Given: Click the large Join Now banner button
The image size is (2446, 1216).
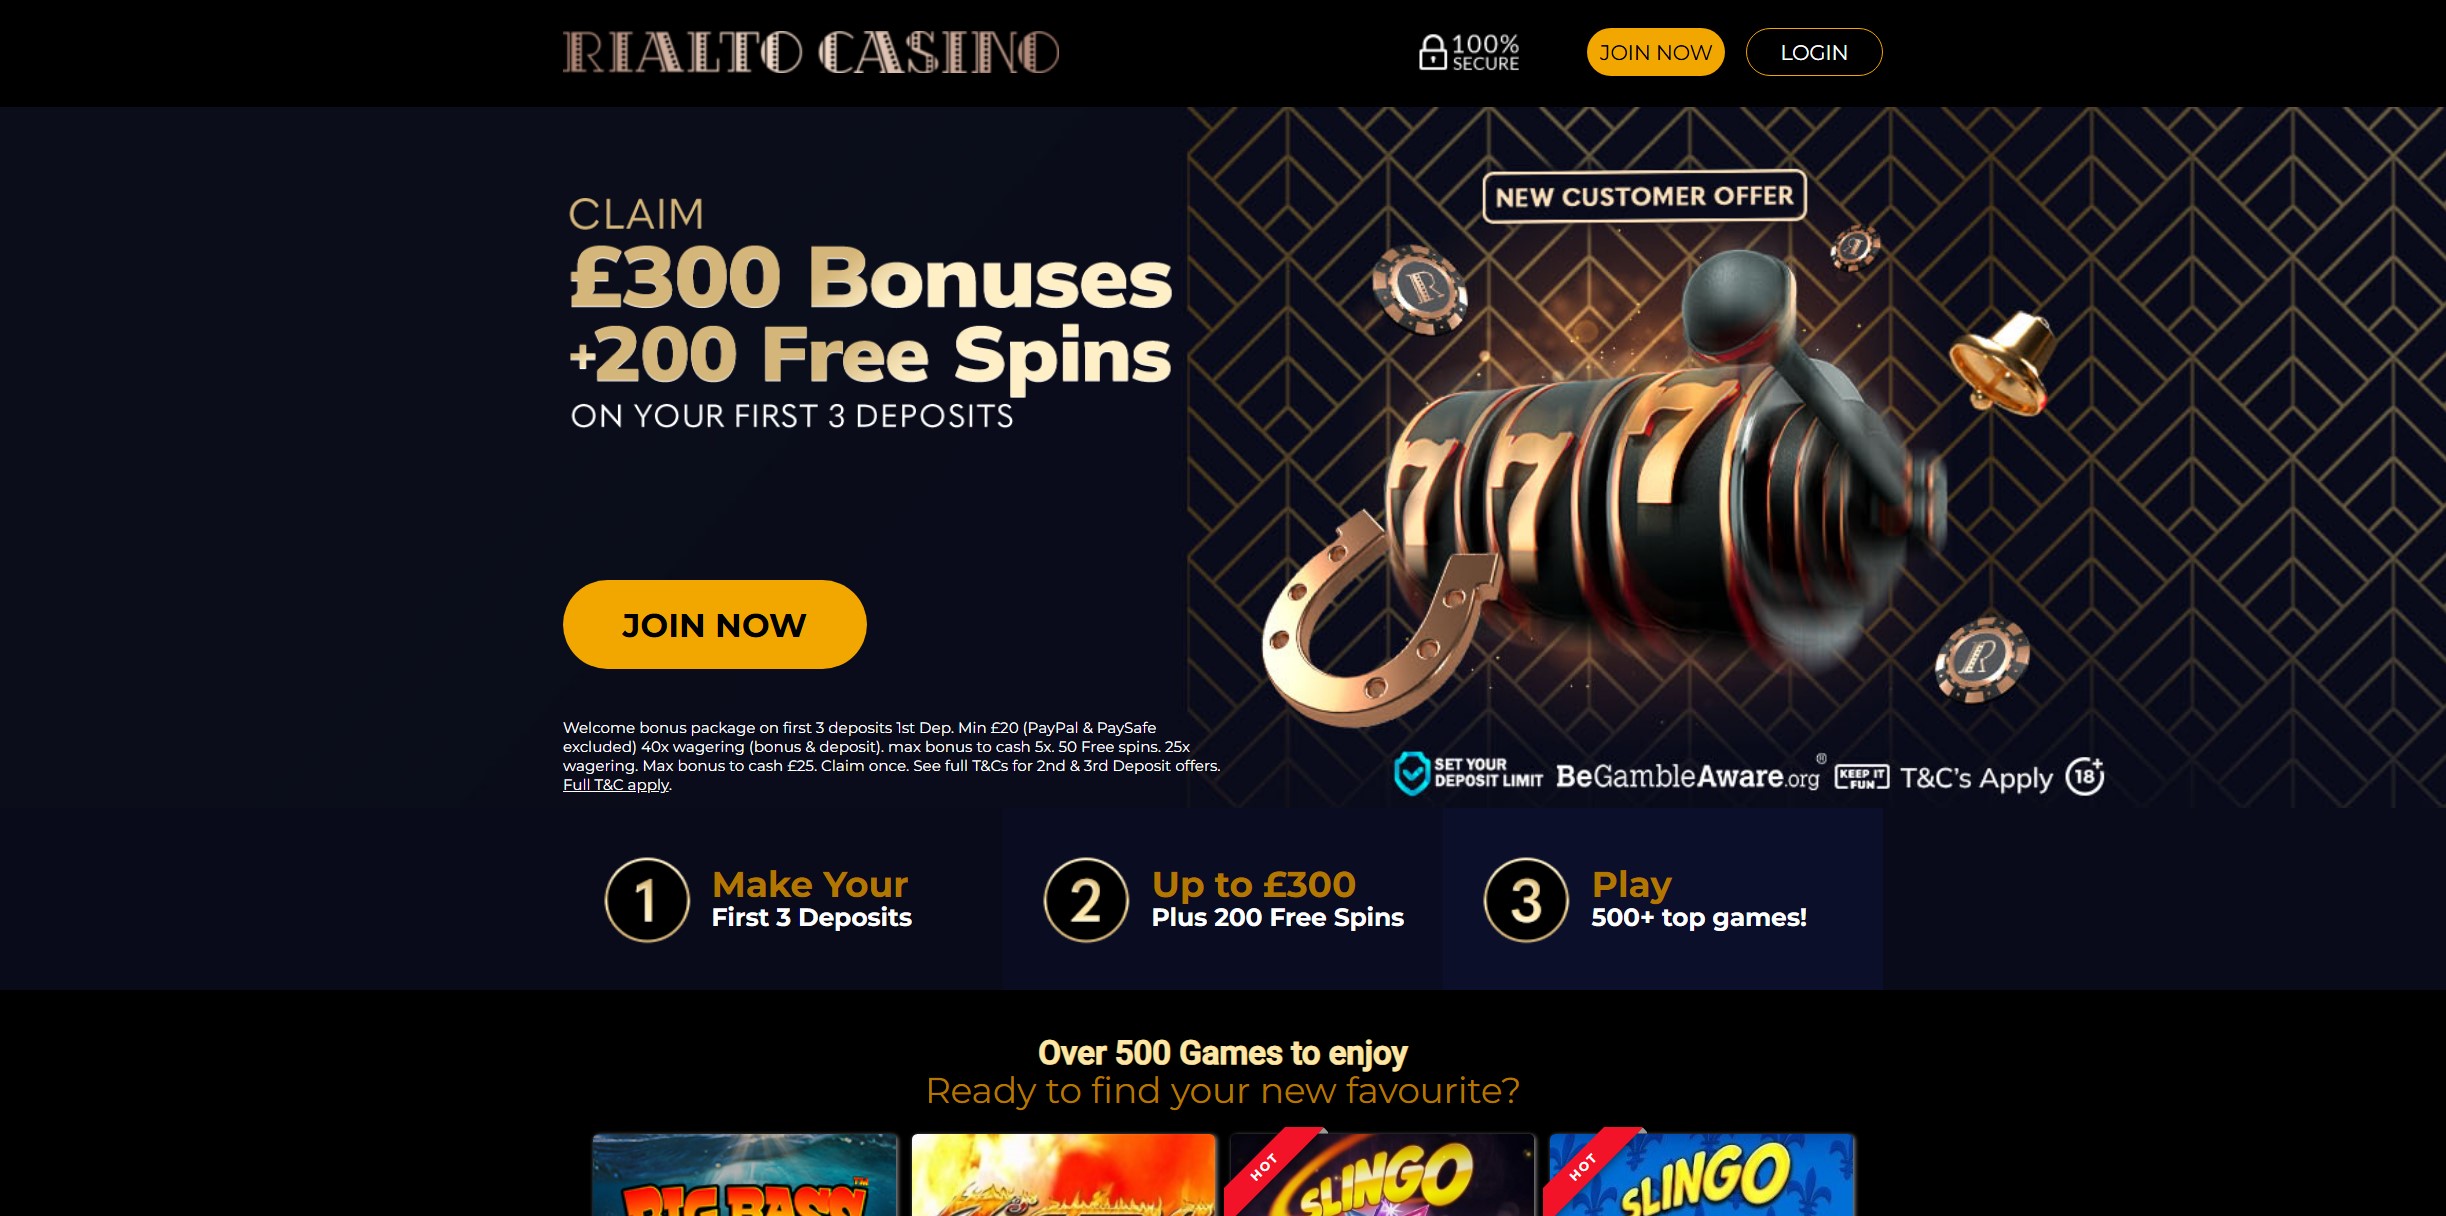Looking at the screenshot, I should point(714,624).
